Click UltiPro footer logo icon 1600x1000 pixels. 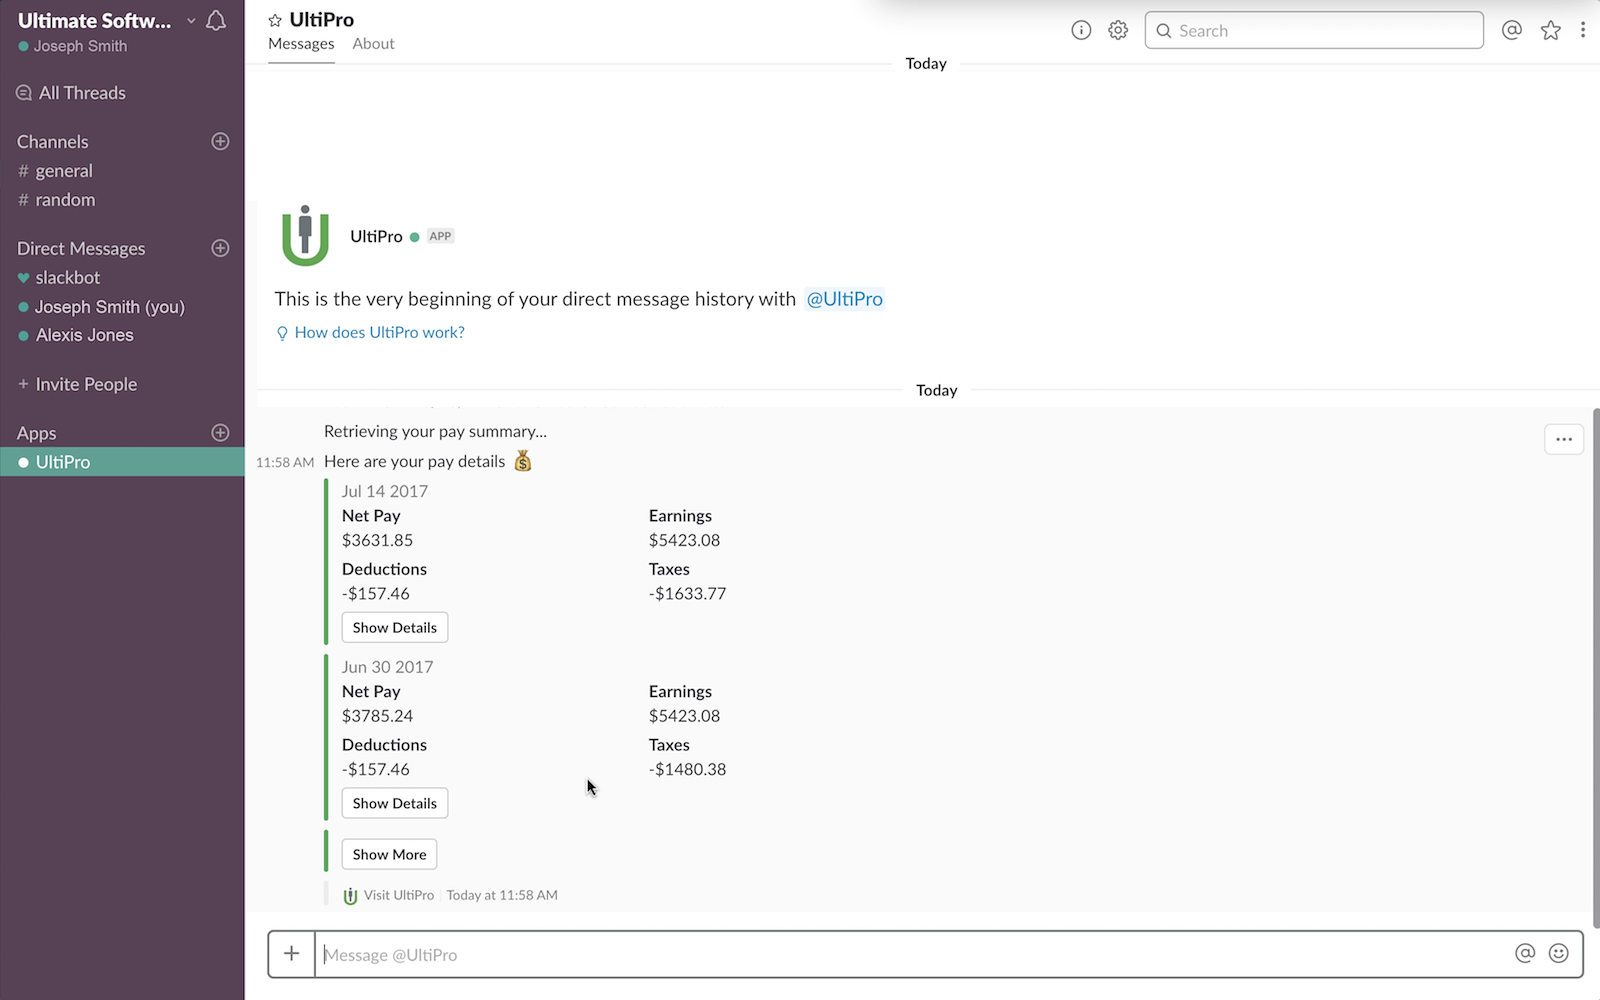pos(350,896)
